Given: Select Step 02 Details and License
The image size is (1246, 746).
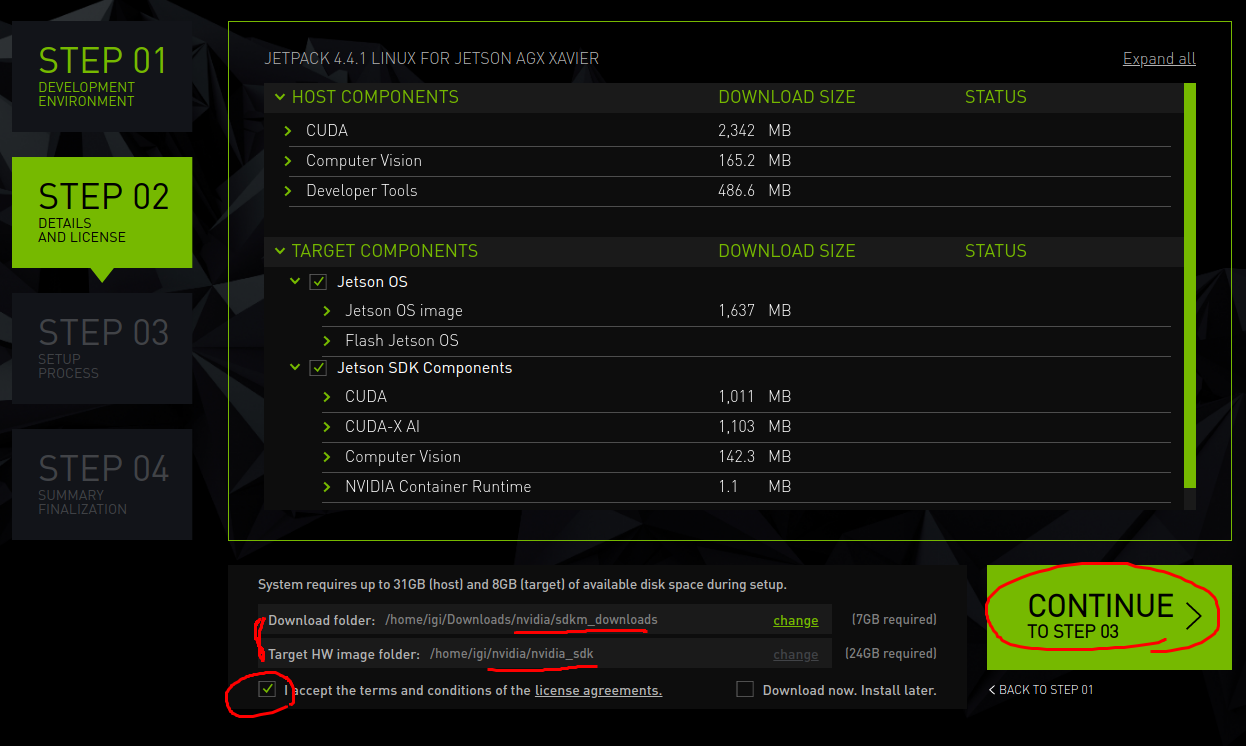Looking at the screenshot, I should [x=102, y=212].
